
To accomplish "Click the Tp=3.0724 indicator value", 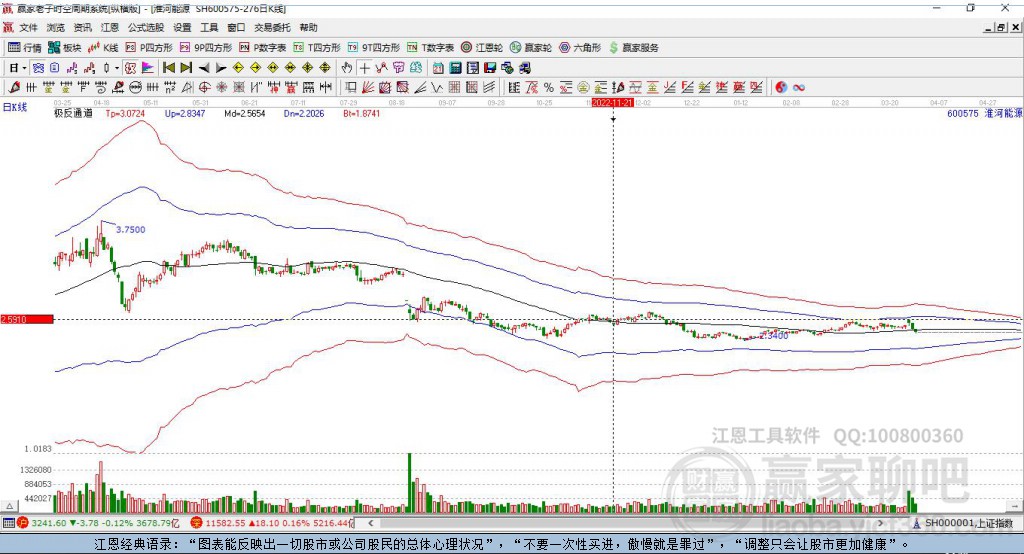I will click(x=125, y=113).
